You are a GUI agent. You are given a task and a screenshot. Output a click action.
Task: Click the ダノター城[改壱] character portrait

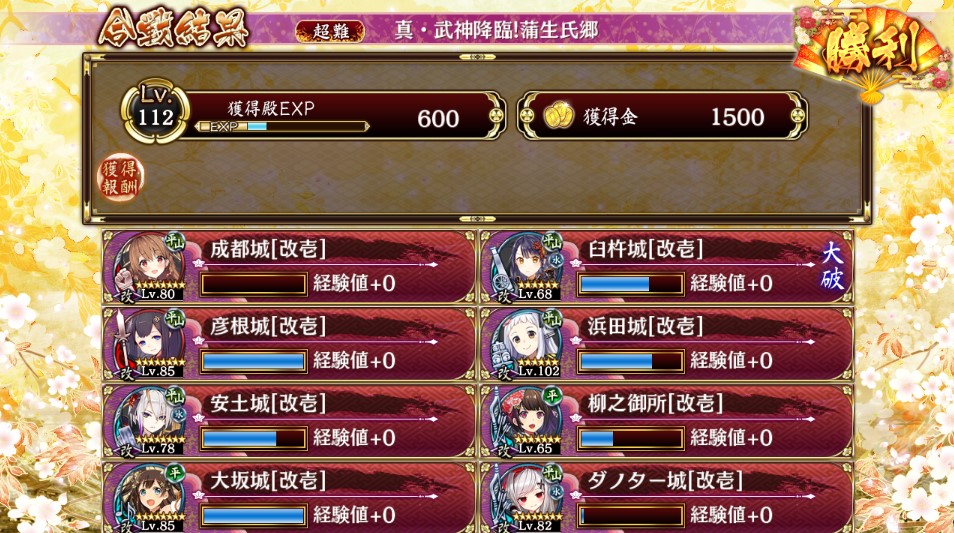(x=527, y=498)
